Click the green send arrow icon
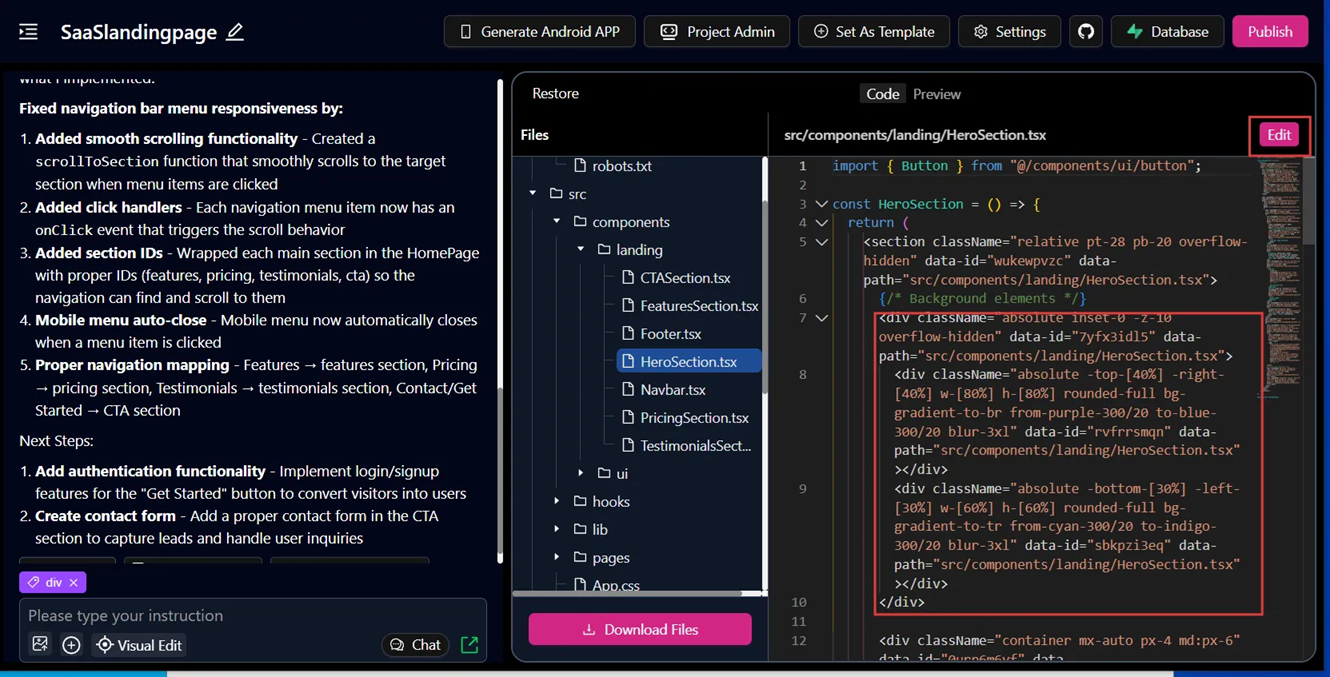This screenshot has width=1330, height=677. coord(469,645)
